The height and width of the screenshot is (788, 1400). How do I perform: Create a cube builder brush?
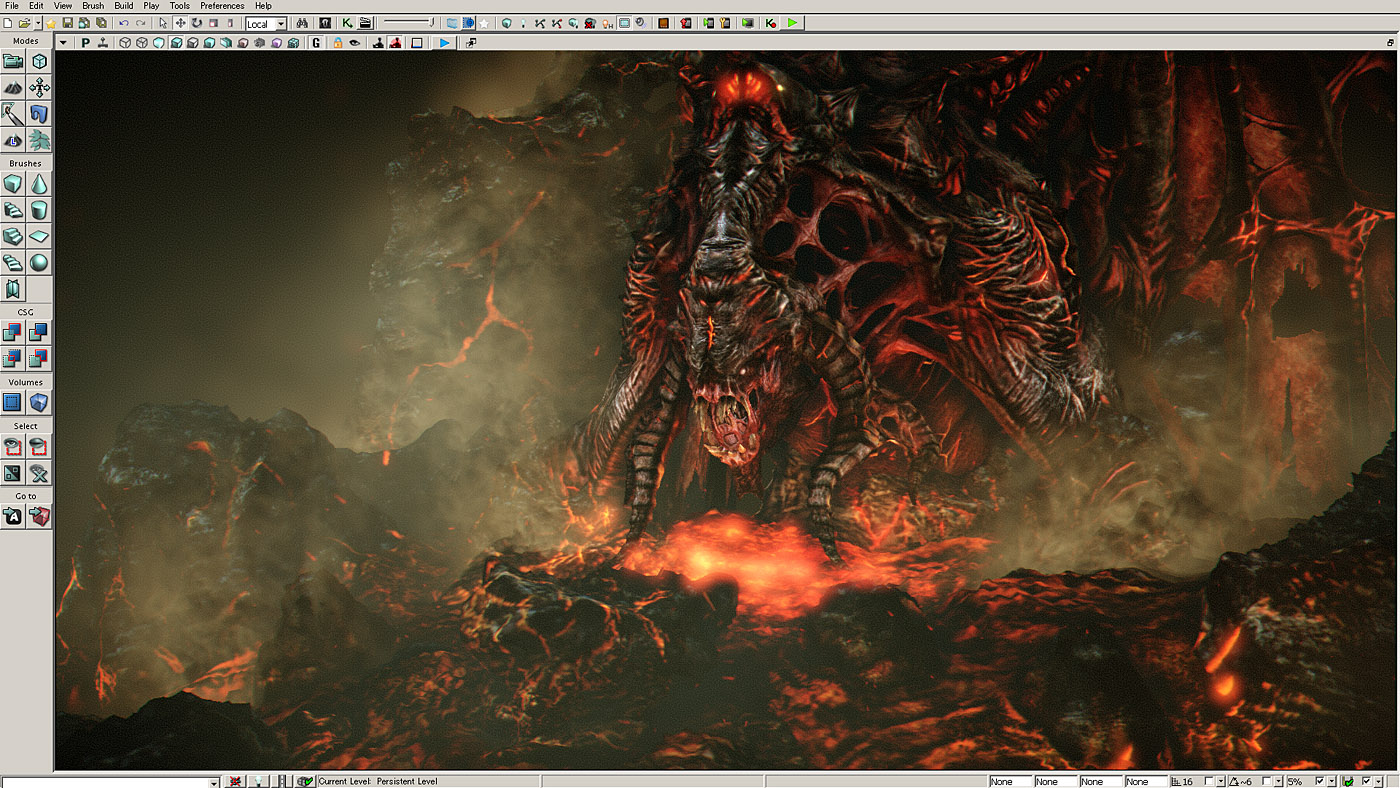(13, 184)
